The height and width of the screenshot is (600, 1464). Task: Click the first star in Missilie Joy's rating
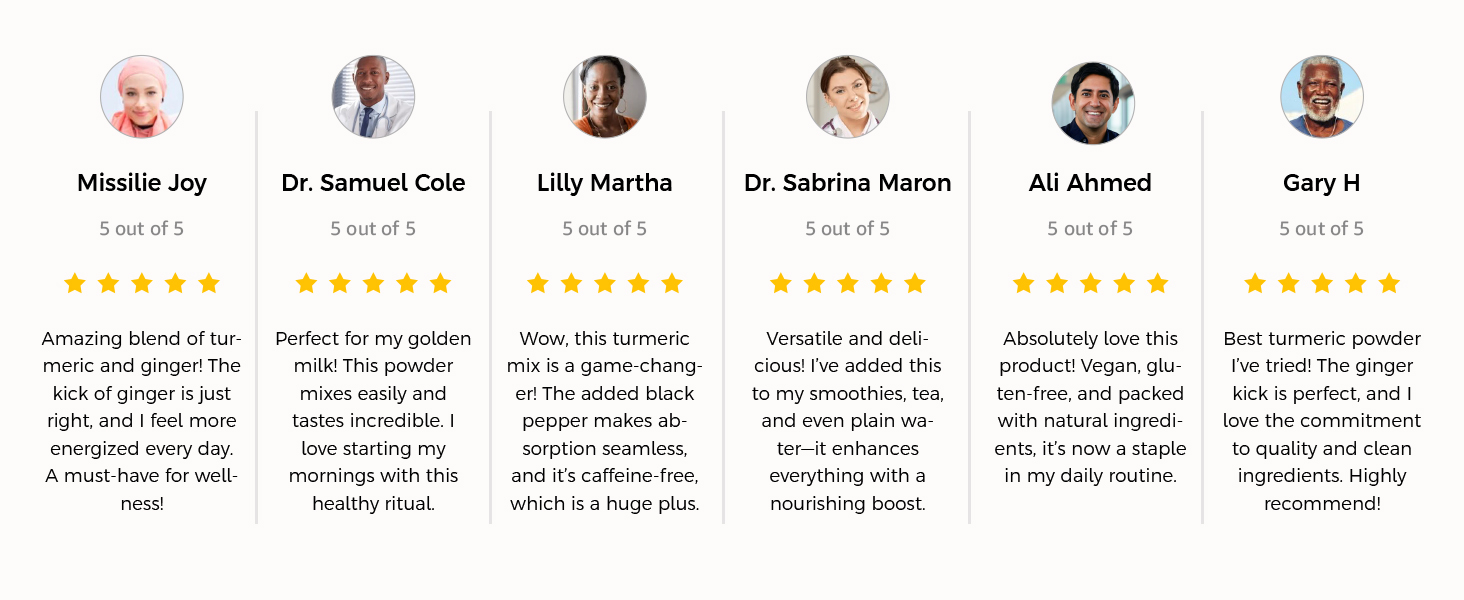click(x=75, y=284)
